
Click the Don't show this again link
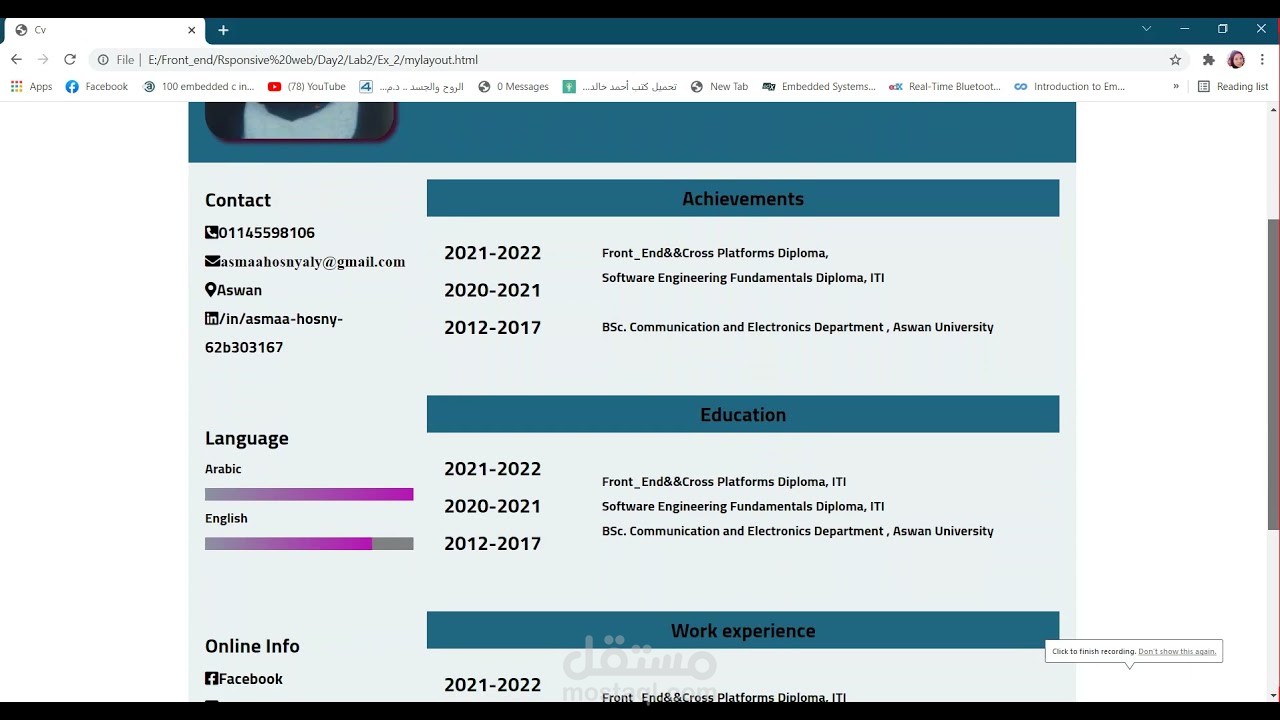(x=1177, y=651)
